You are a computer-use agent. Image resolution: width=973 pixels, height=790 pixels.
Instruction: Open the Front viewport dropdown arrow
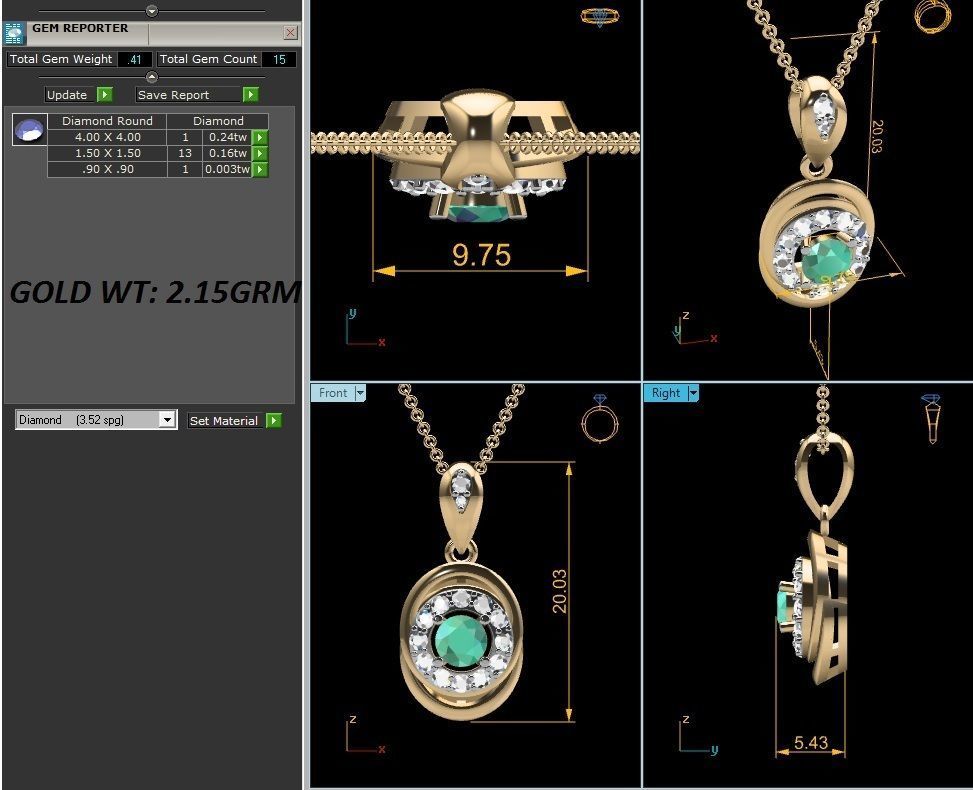(x=360, y=393)
